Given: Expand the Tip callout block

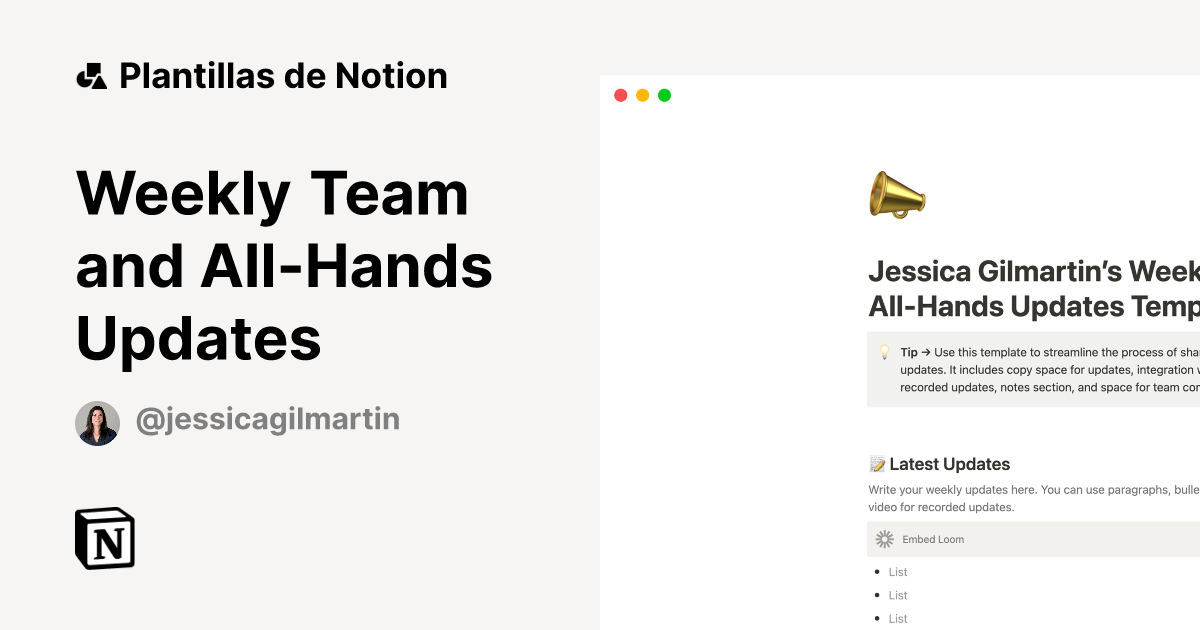Looking at the screenshot, I should 1030,369.
